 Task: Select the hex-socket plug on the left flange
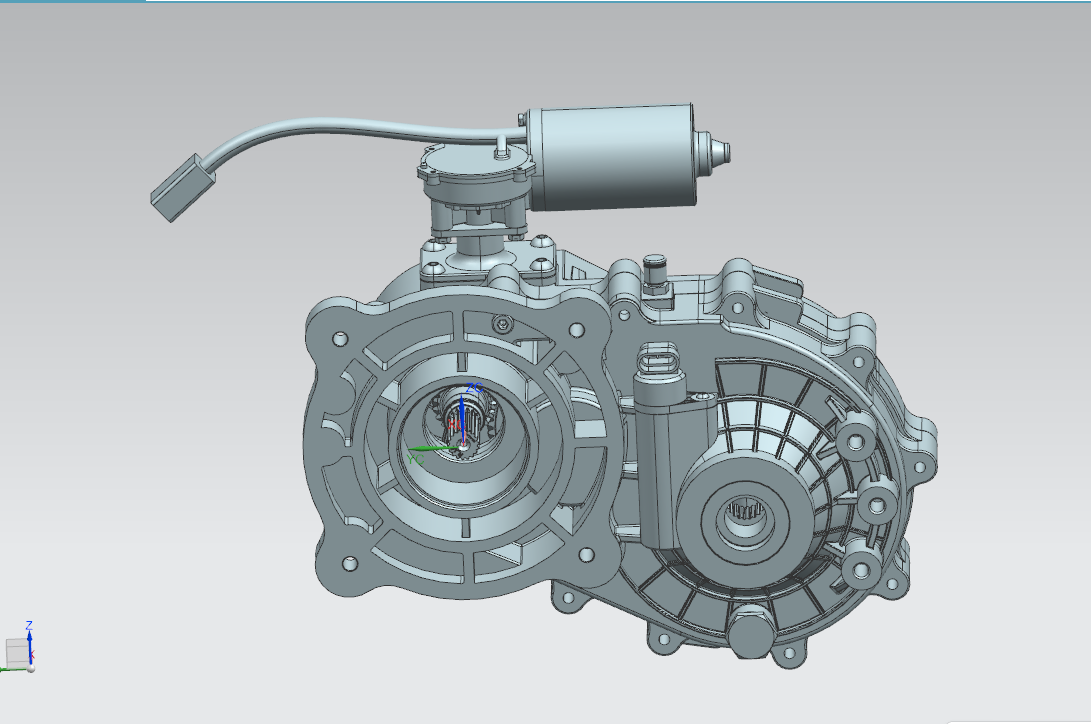pyautogui.click(x=502, y=324)
